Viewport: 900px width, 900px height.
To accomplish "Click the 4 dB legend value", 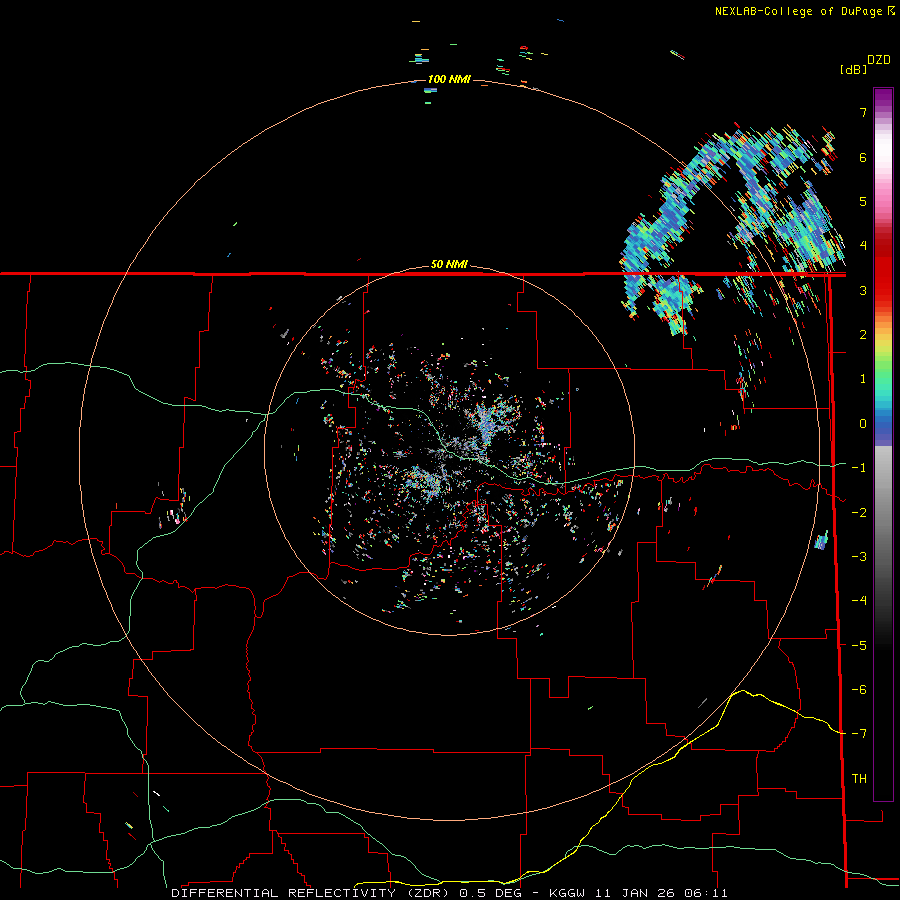I will click(863, 246).
